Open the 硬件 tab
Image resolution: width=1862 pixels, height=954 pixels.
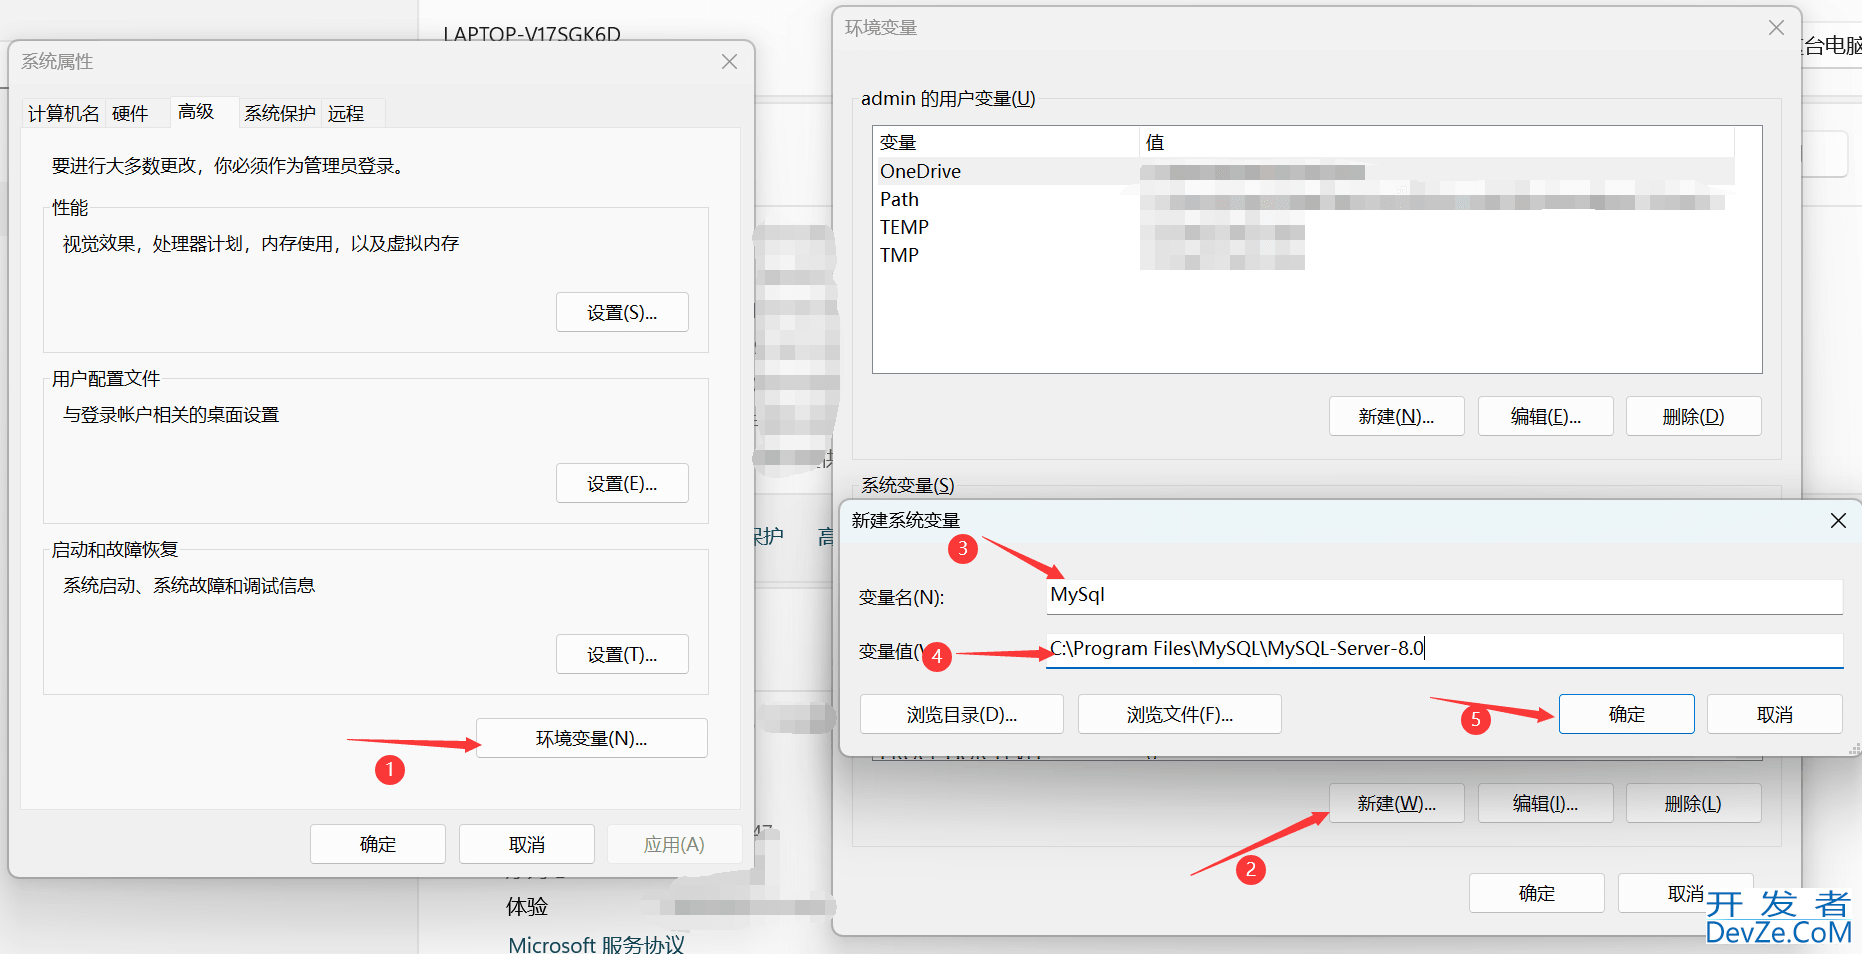[x=130, y=113]
